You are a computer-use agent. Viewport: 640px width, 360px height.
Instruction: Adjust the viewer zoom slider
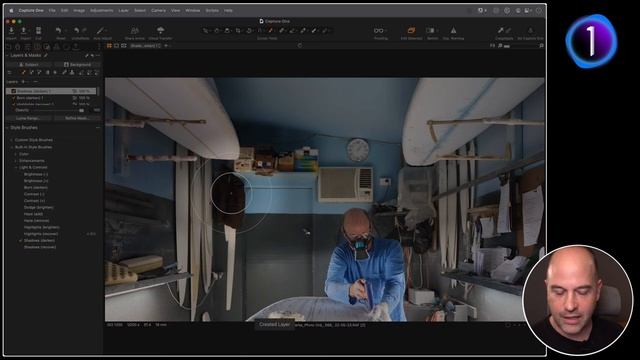point(507,46)
